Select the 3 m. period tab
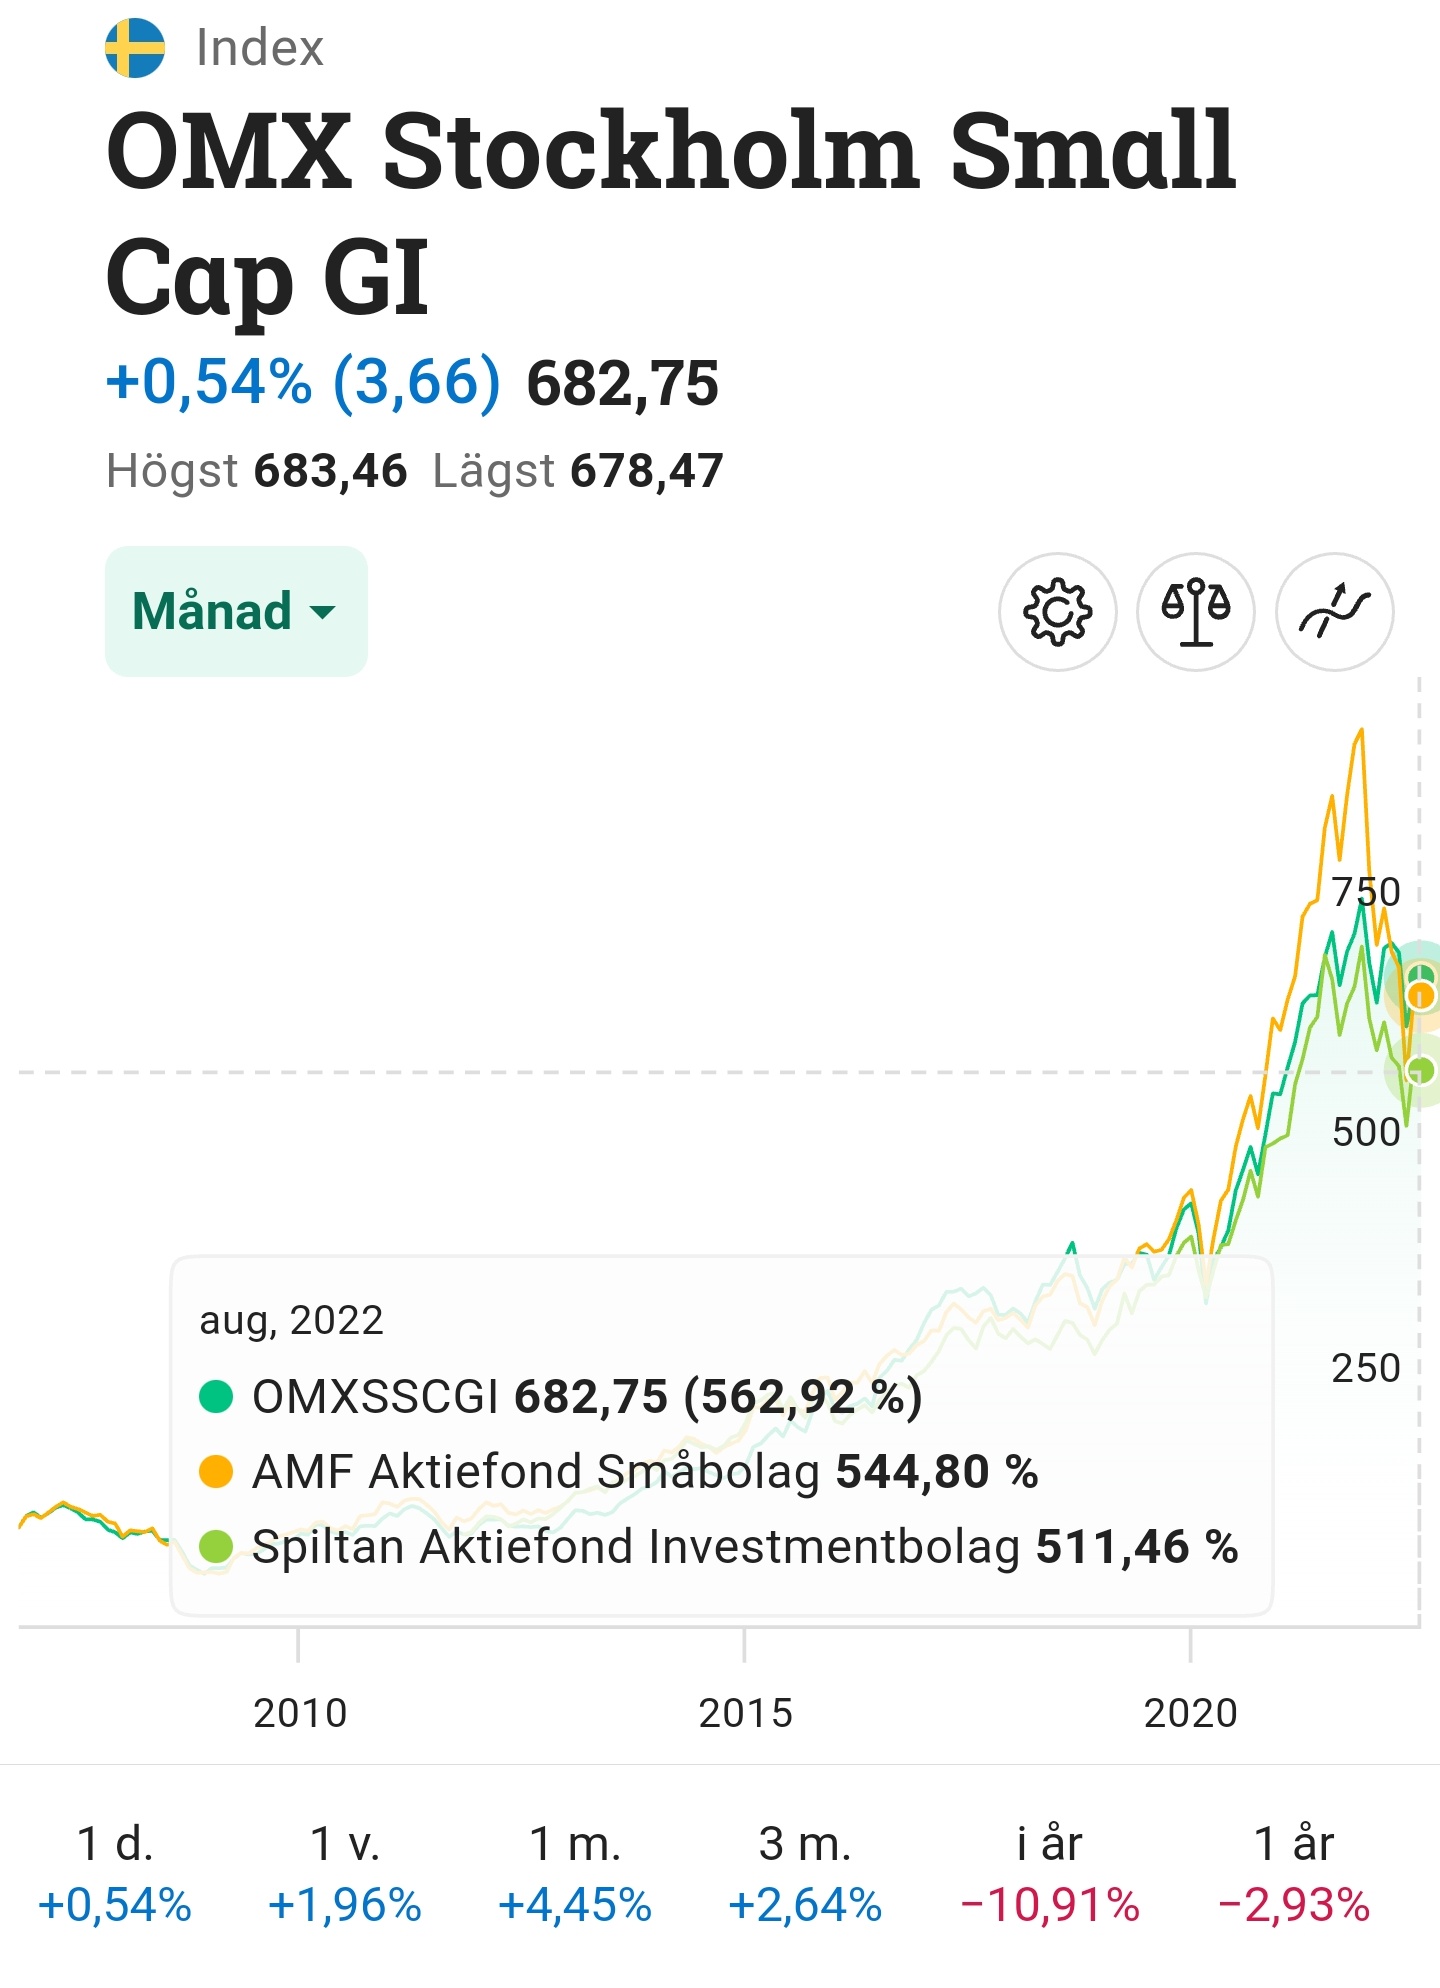This screenshot has height=1988, width=1440. click(x=805, y=1874)
